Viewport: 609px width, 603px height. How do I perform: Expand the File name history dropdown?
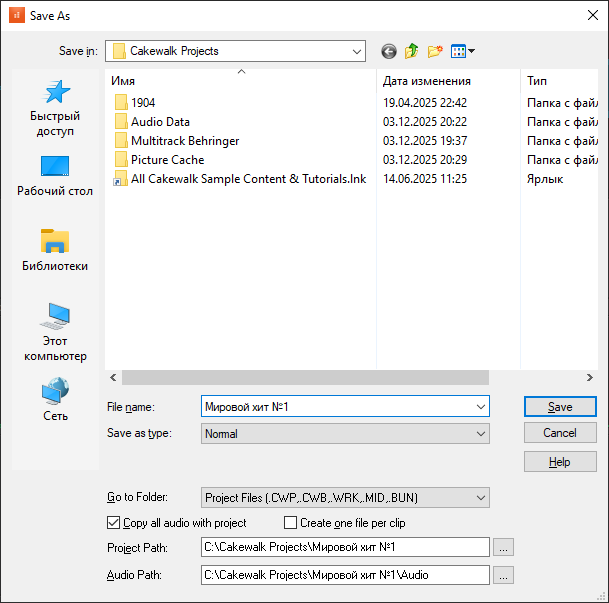pos(480,407)
